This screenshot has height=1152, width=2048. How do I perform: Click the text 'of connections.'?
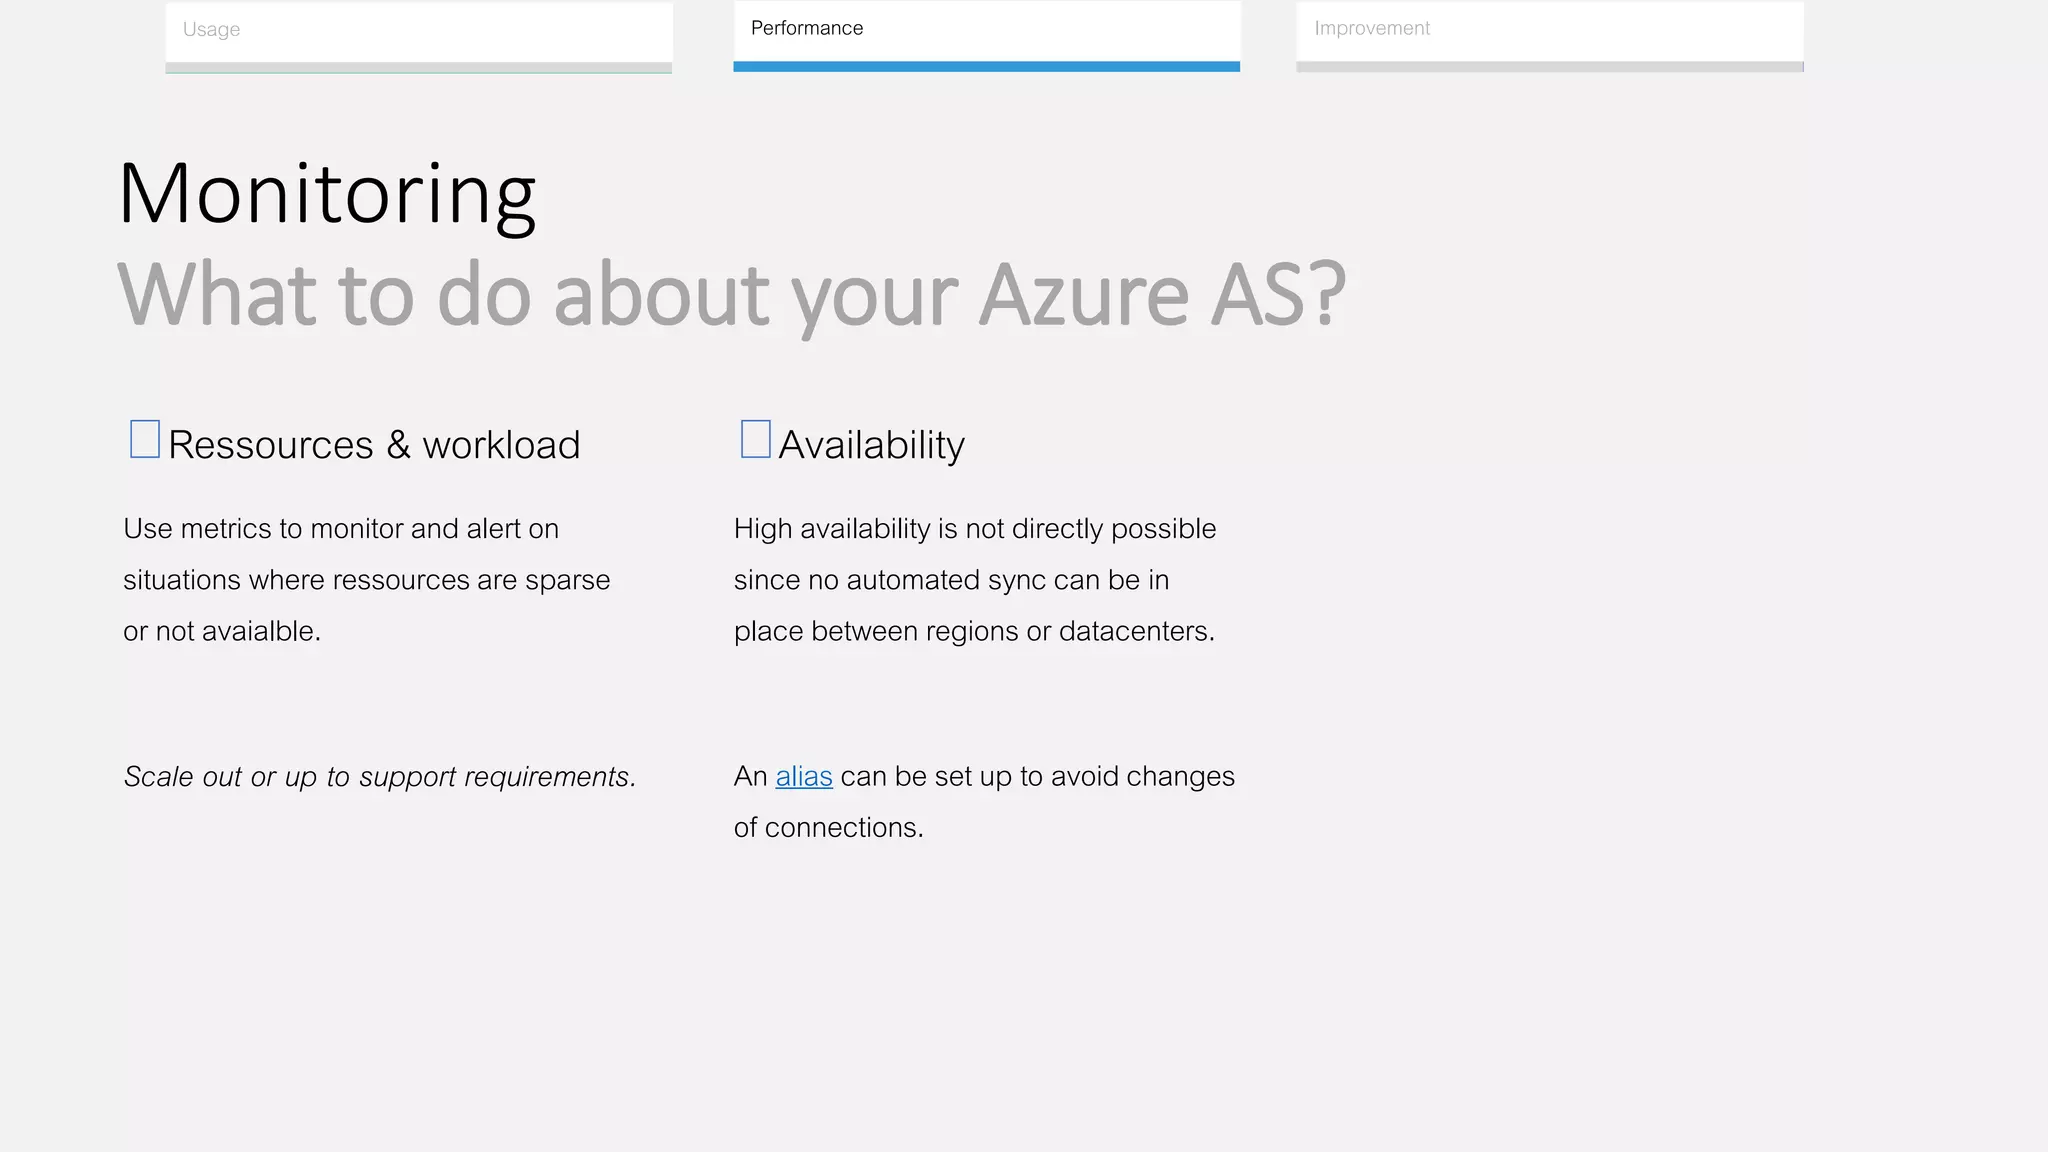coord(829,828)
